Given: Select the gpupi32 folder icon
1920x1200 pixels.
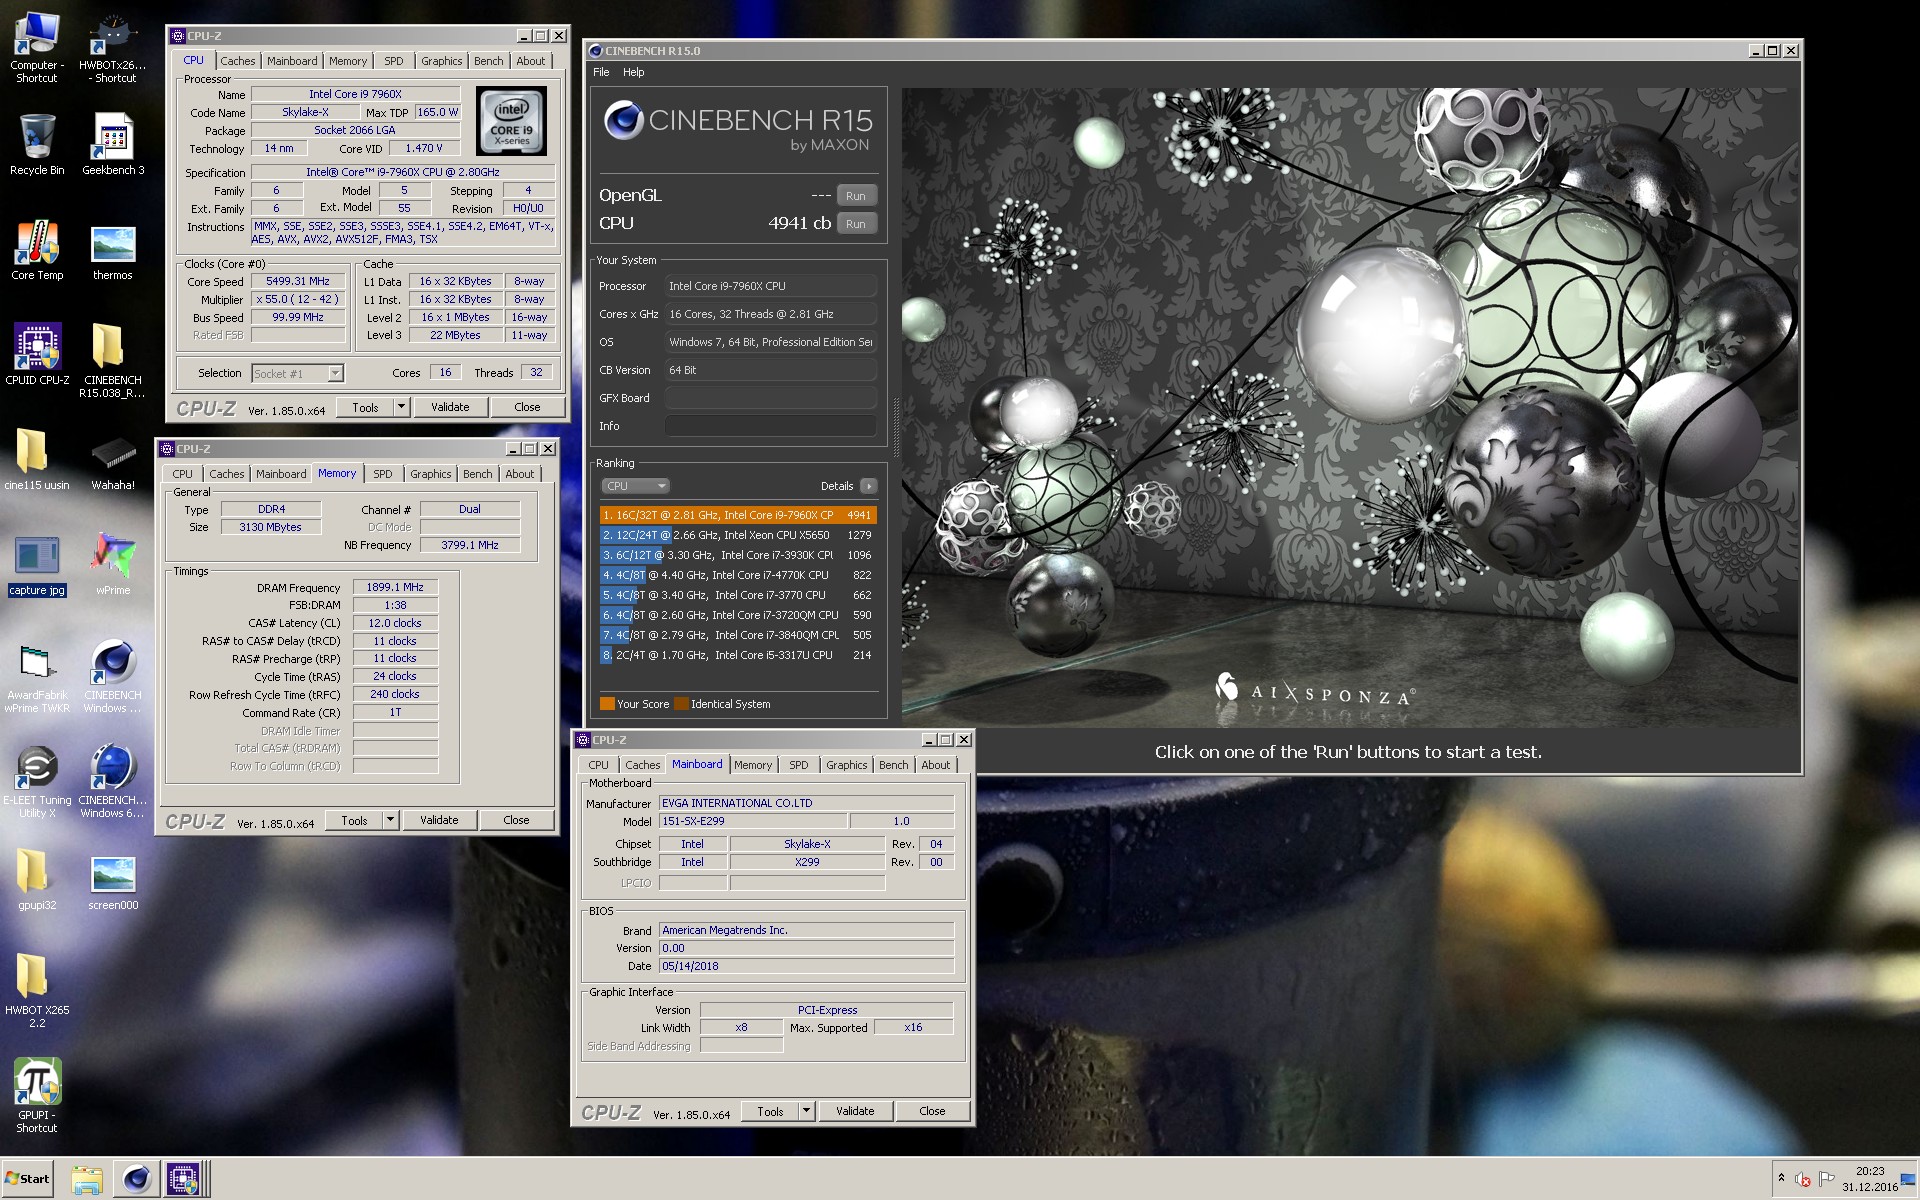Looking at the screenshot, I should 37,880.
